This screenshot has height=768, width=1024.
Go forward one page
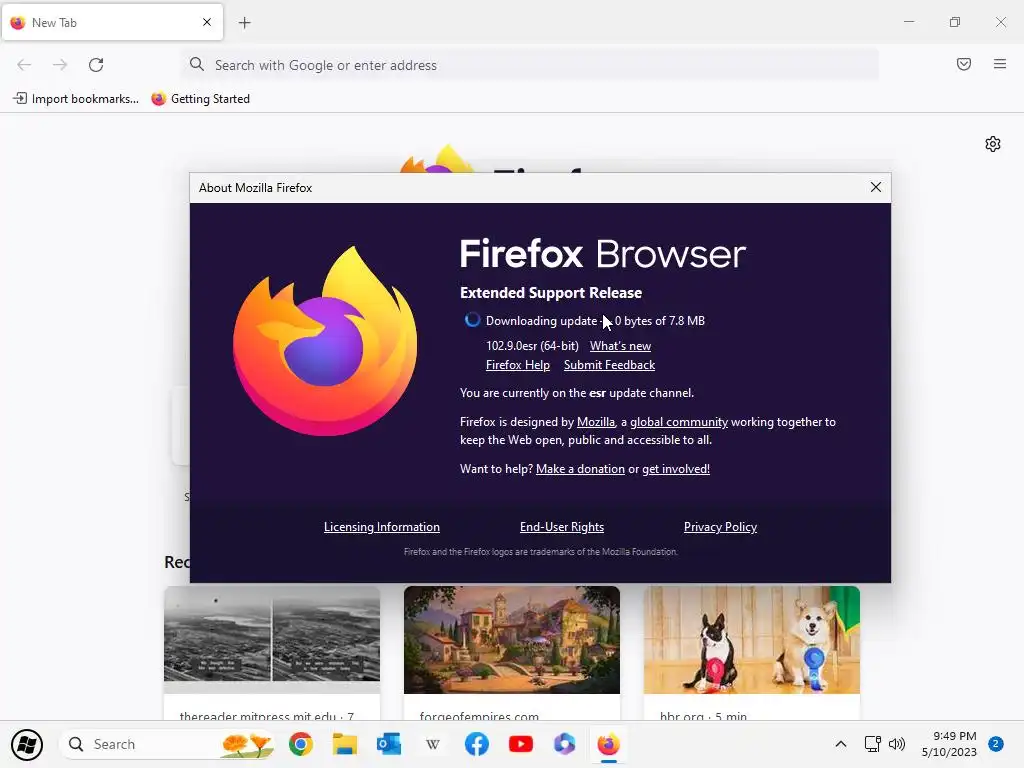(60, 65)
